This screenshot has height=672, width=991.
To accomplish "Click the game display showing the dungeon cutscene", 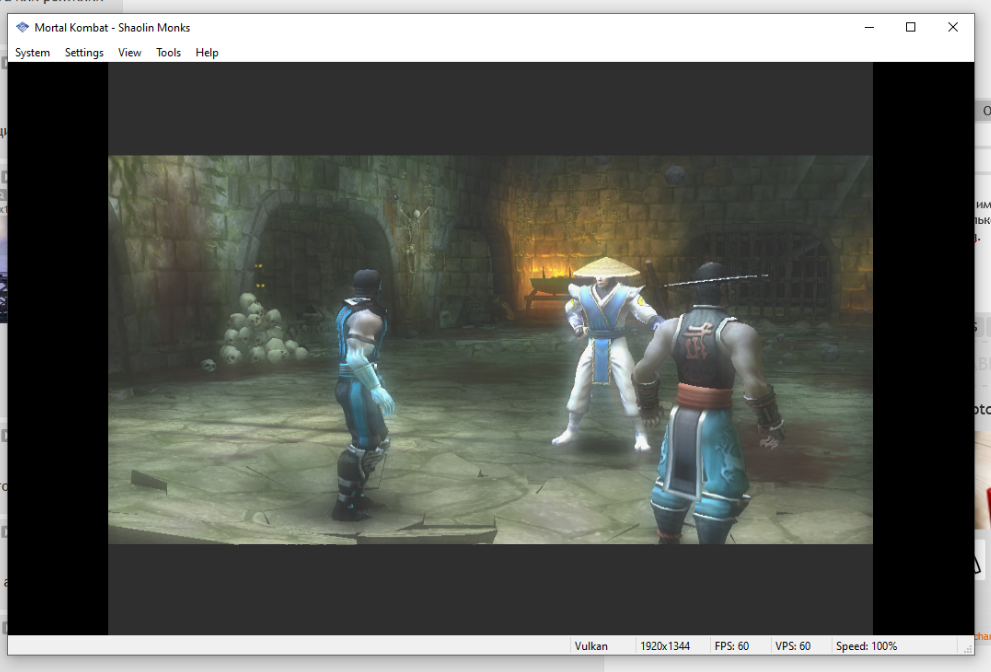I will (x=490, y=350).
